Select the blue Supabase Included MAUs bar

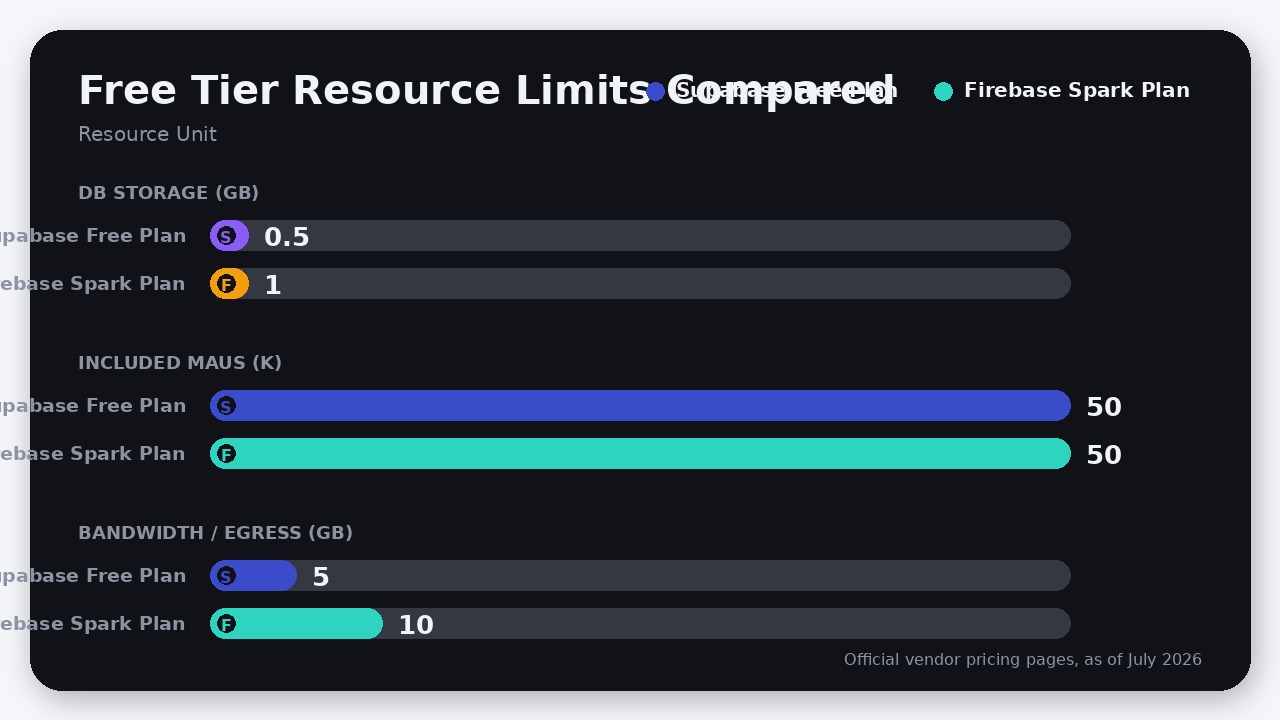(640, 406)
